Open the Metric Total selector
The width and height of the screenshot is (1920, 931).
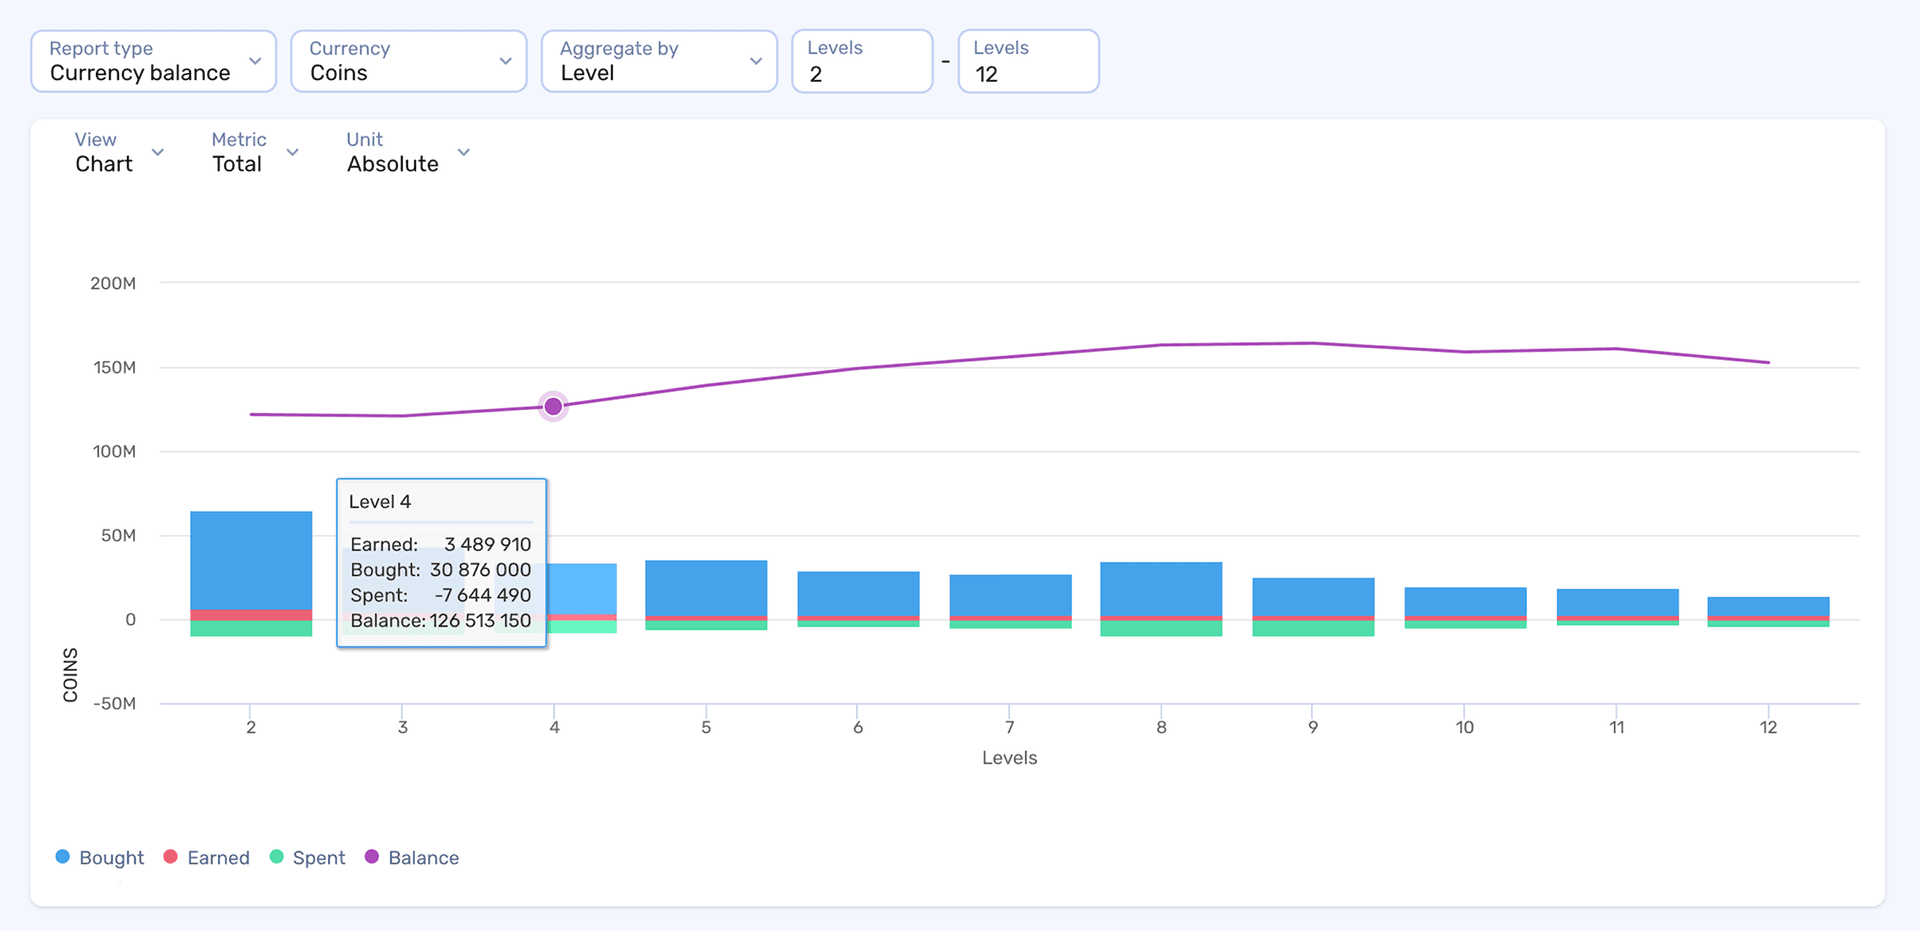254,152
